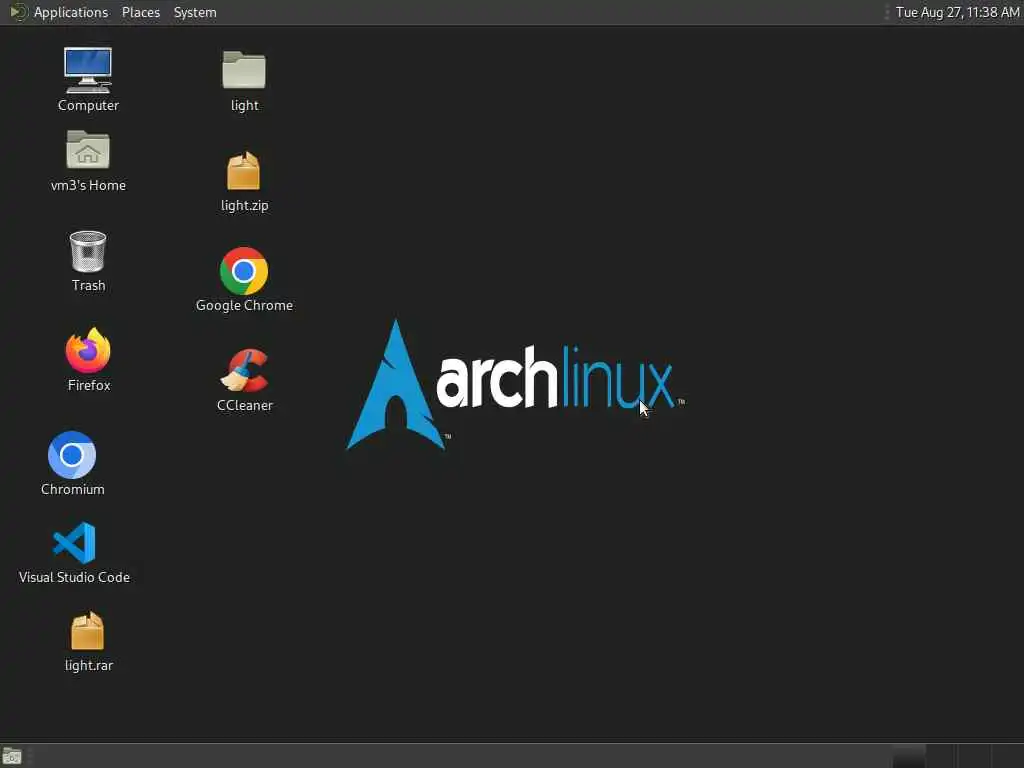Viewport: 1024px width, 768px height.
Task: Select the Google Chrome desktop icon
Action: tap(244, 270)
